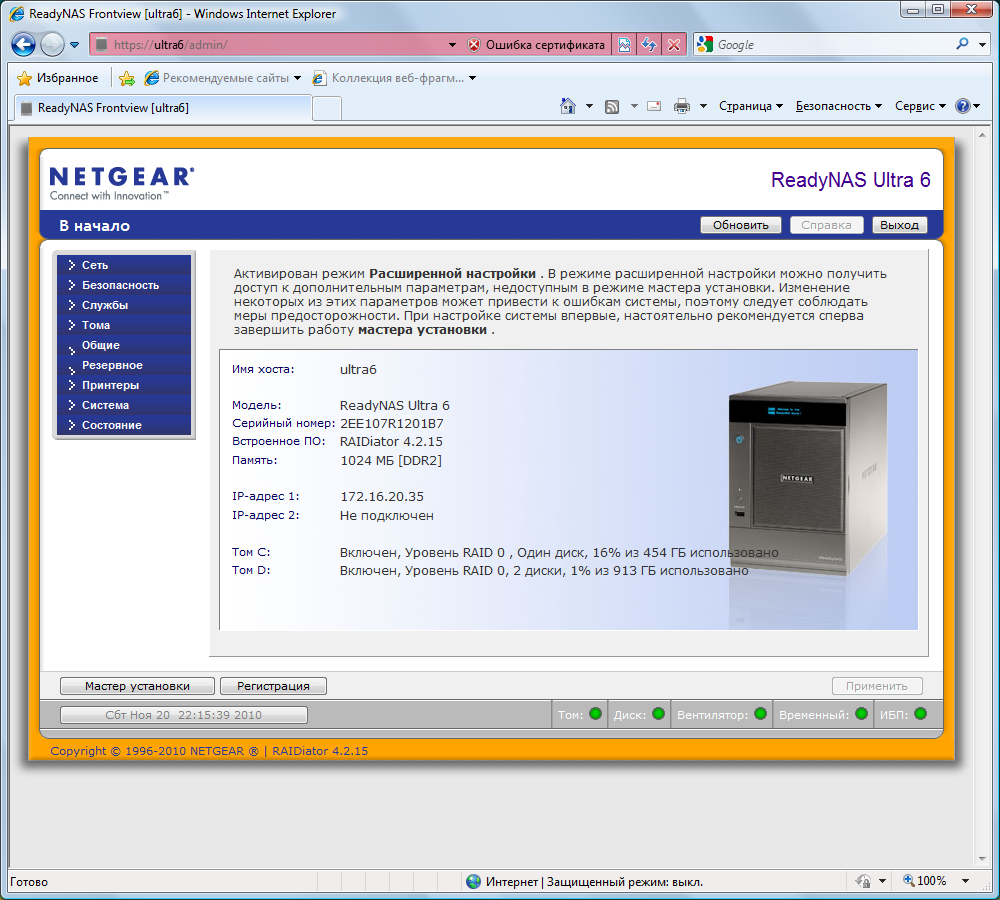Click the Home page icon
The width and height of the screenshot is (1000, 900).
568,106
